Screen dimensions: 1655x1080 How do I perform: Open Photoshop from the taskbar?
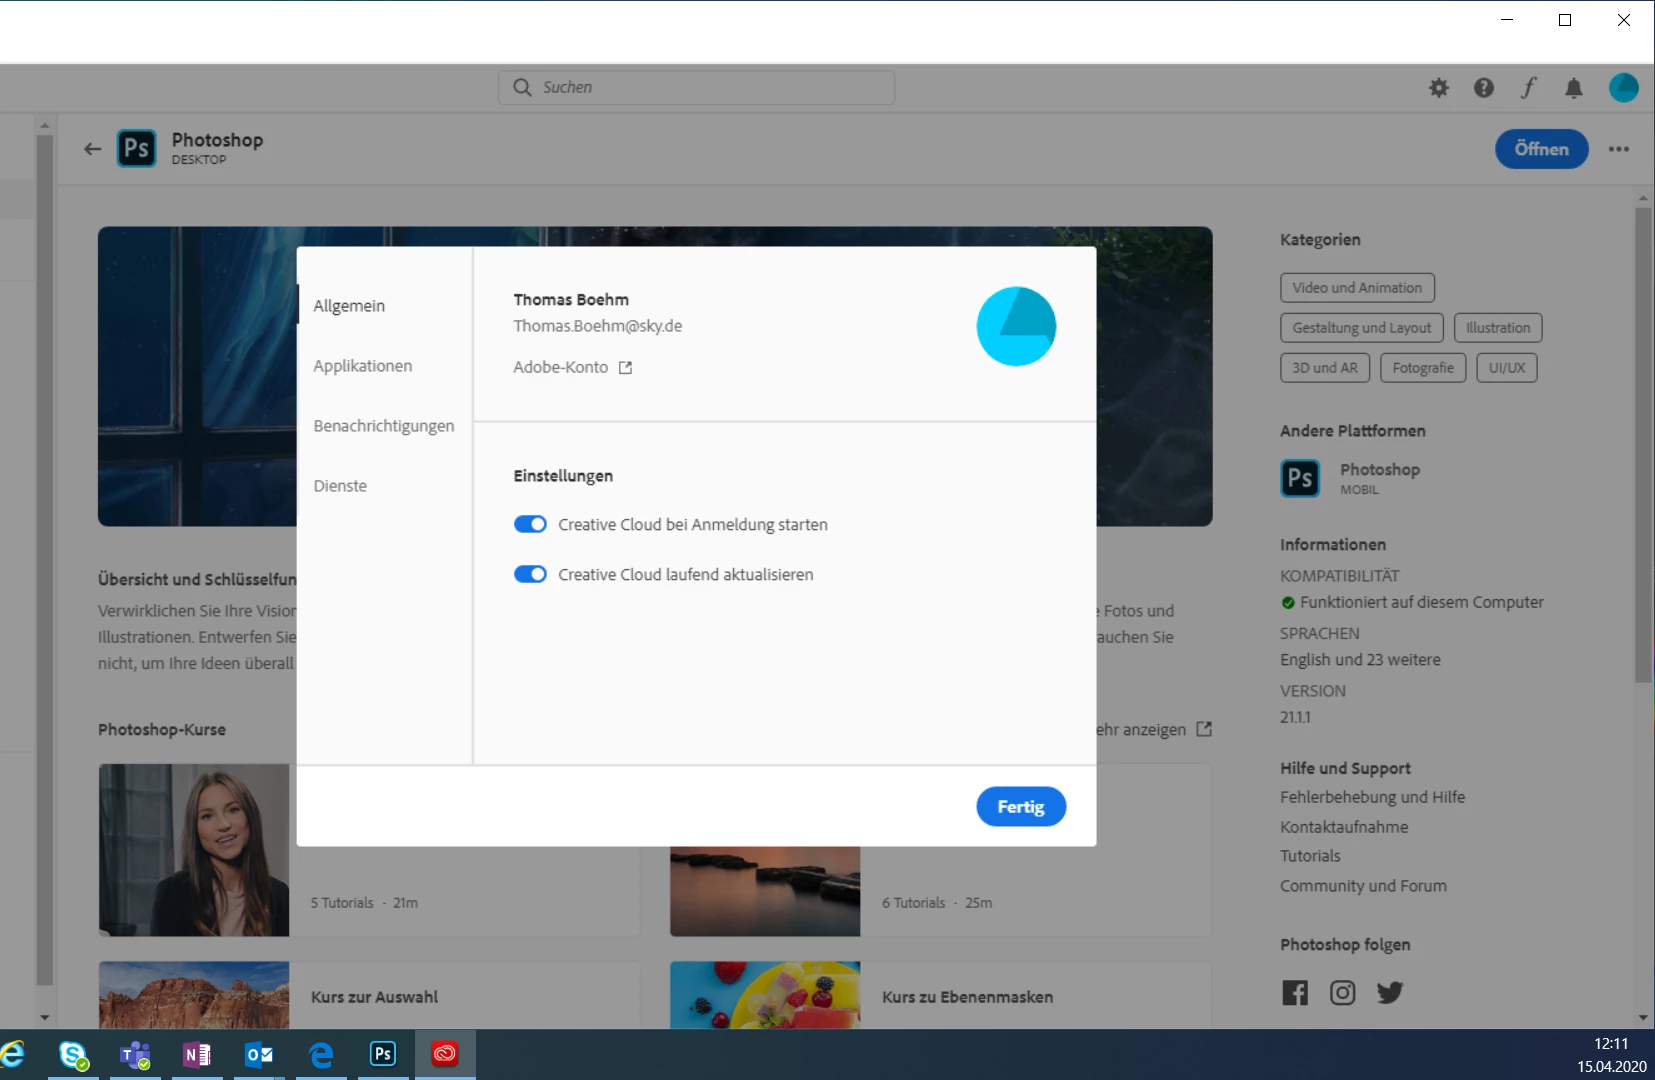coord(383,1054)
